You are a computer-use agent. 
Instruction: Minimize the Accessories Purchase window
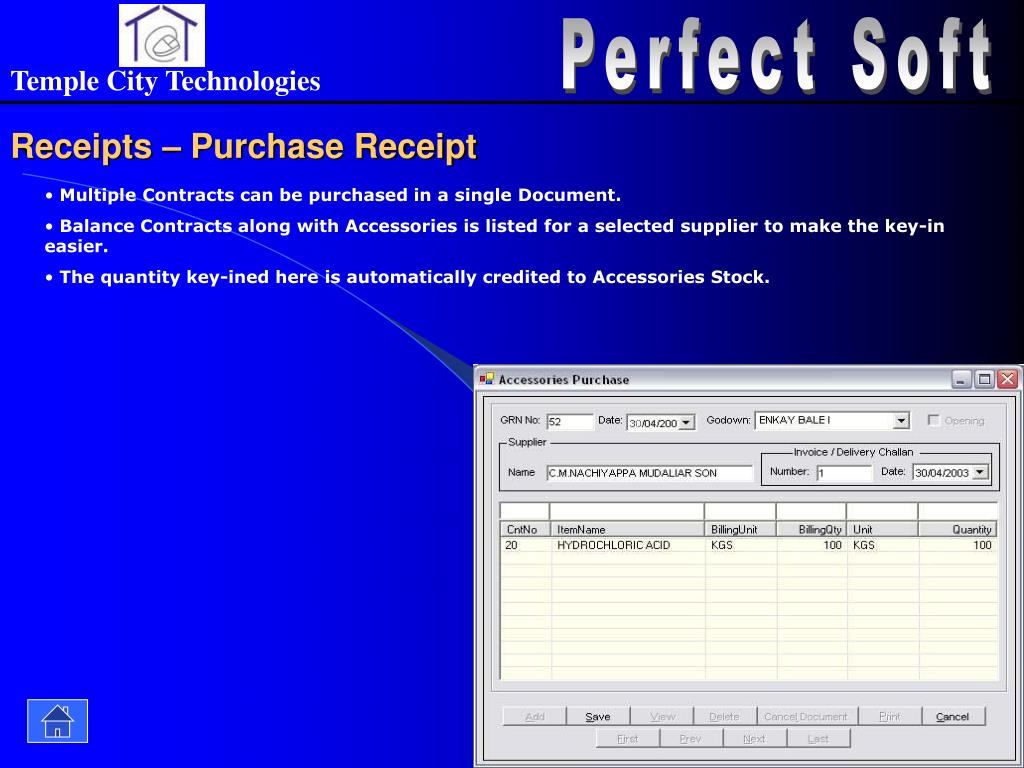pyautogui.click(x=961, y=379)
